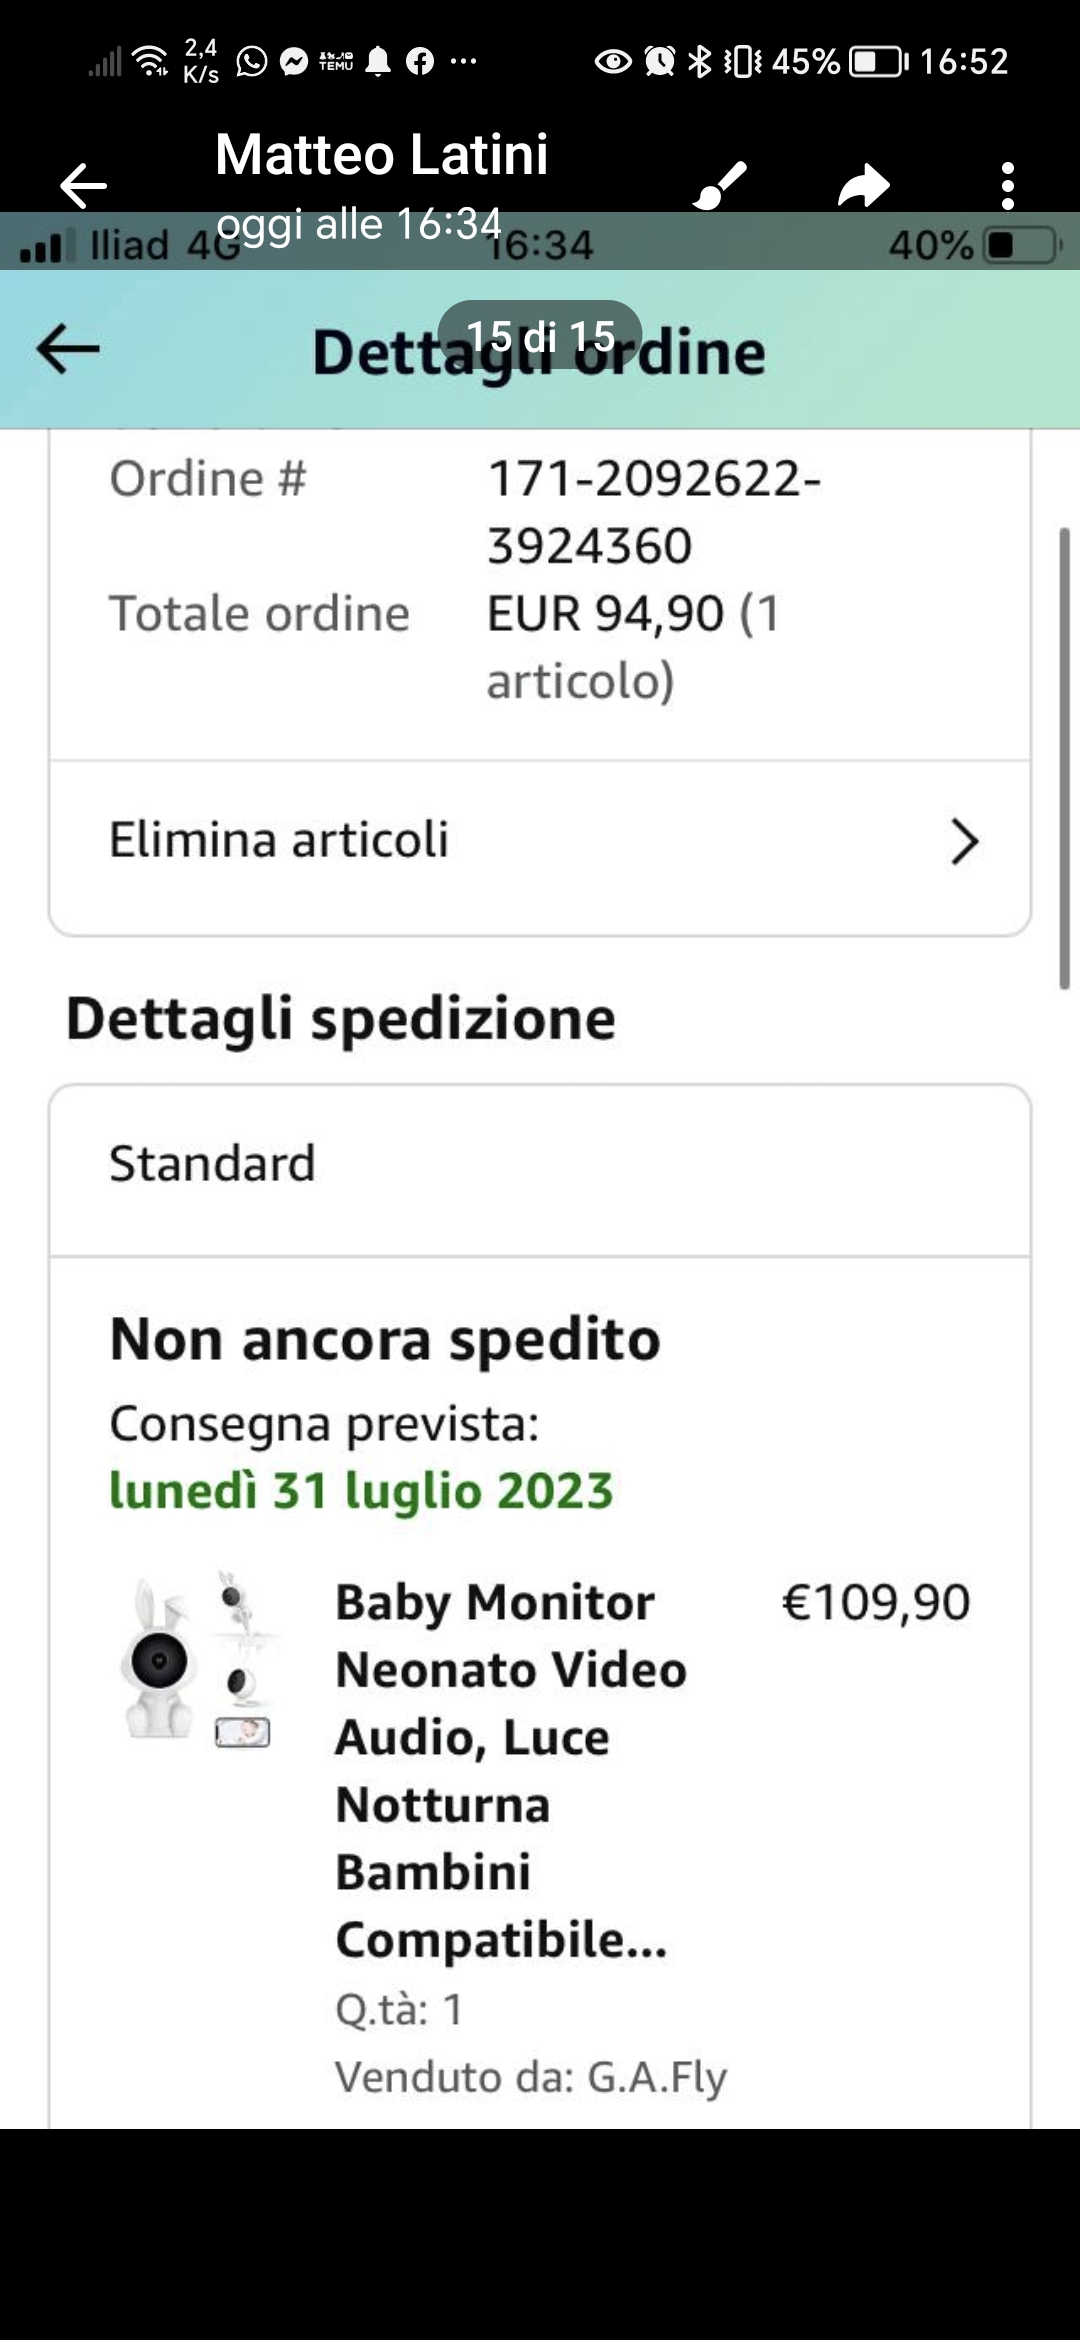The width and height of the screenshot is (1080, 2340).
Task: Tap the Messenger icon in the status bar
Action: pyautogui.click(x=294, y=62)
